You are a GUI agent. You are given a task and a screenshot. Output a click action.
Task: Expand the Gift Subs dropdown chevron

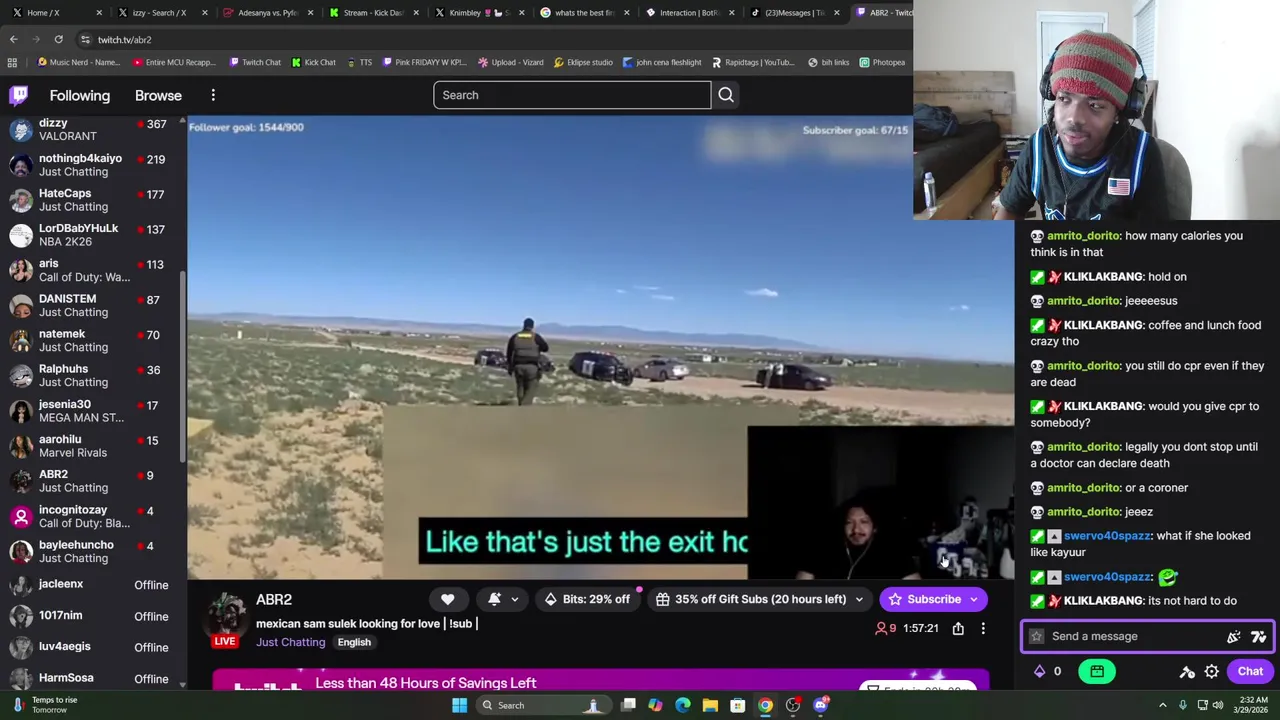click(x=859, y=599)
